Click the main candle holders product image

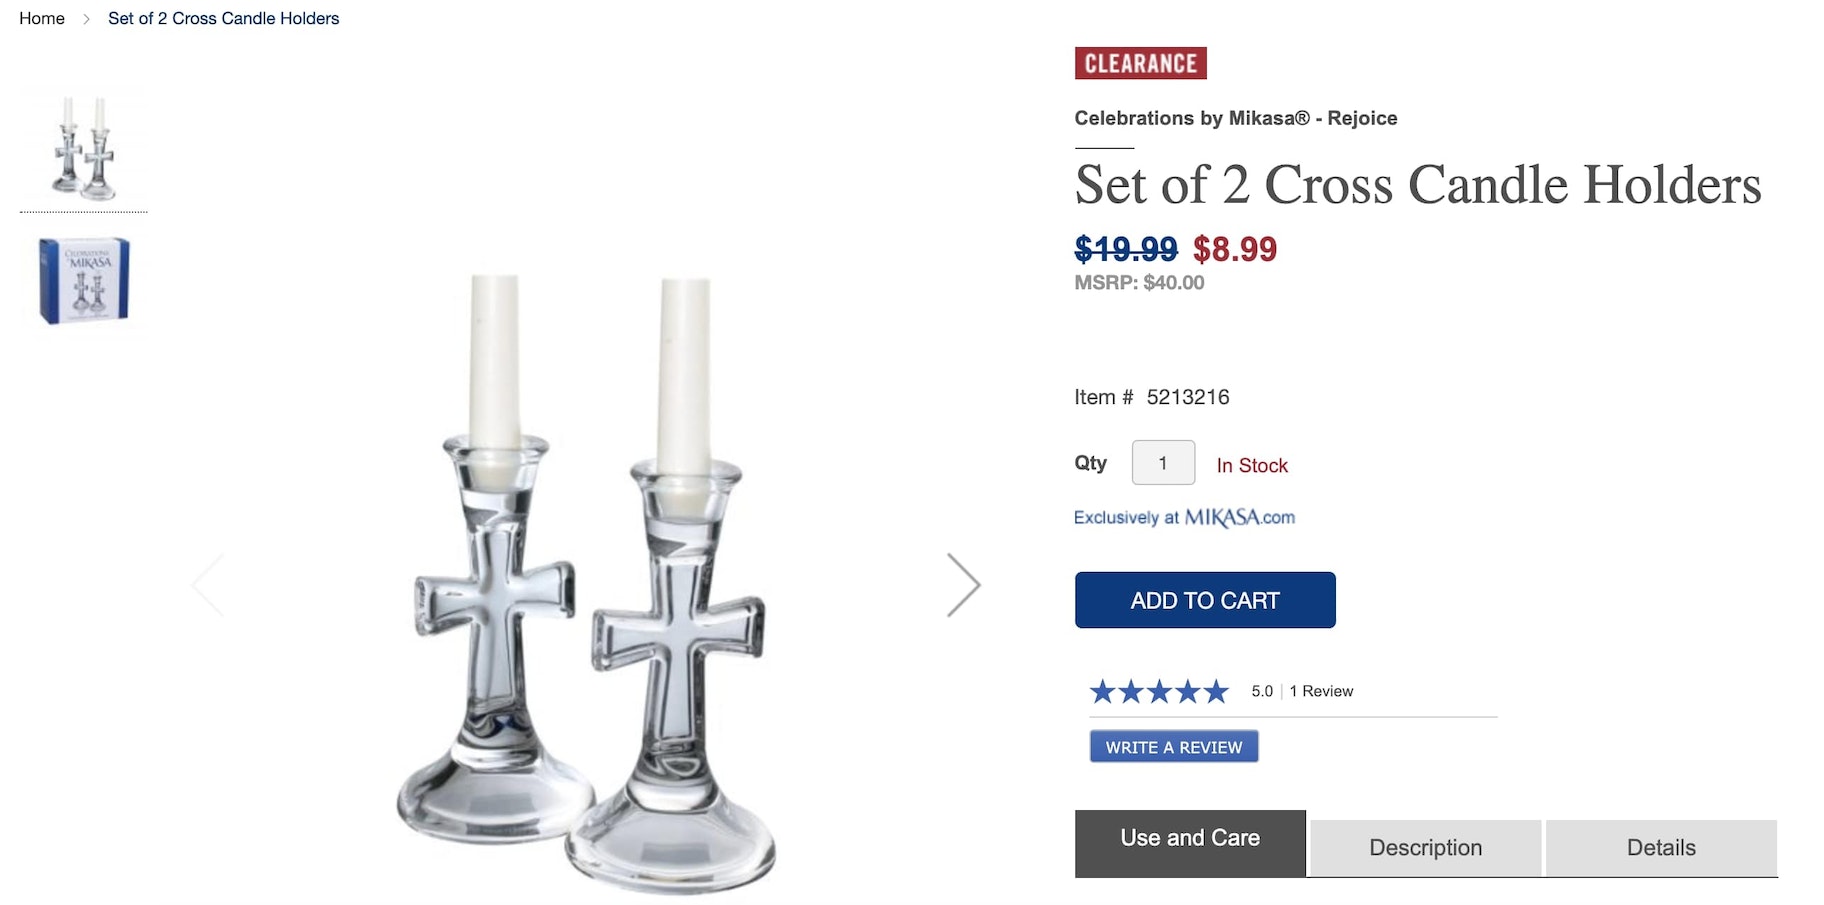click(x=586, y=585)
